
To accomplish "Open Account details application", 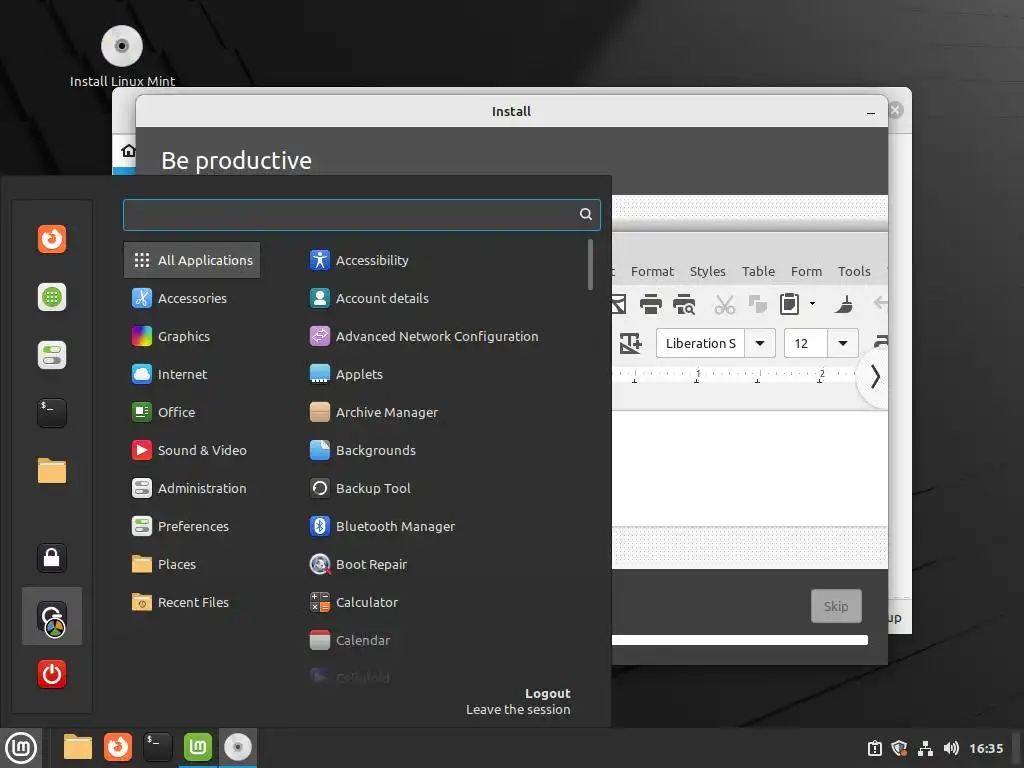I will point(369,298).
